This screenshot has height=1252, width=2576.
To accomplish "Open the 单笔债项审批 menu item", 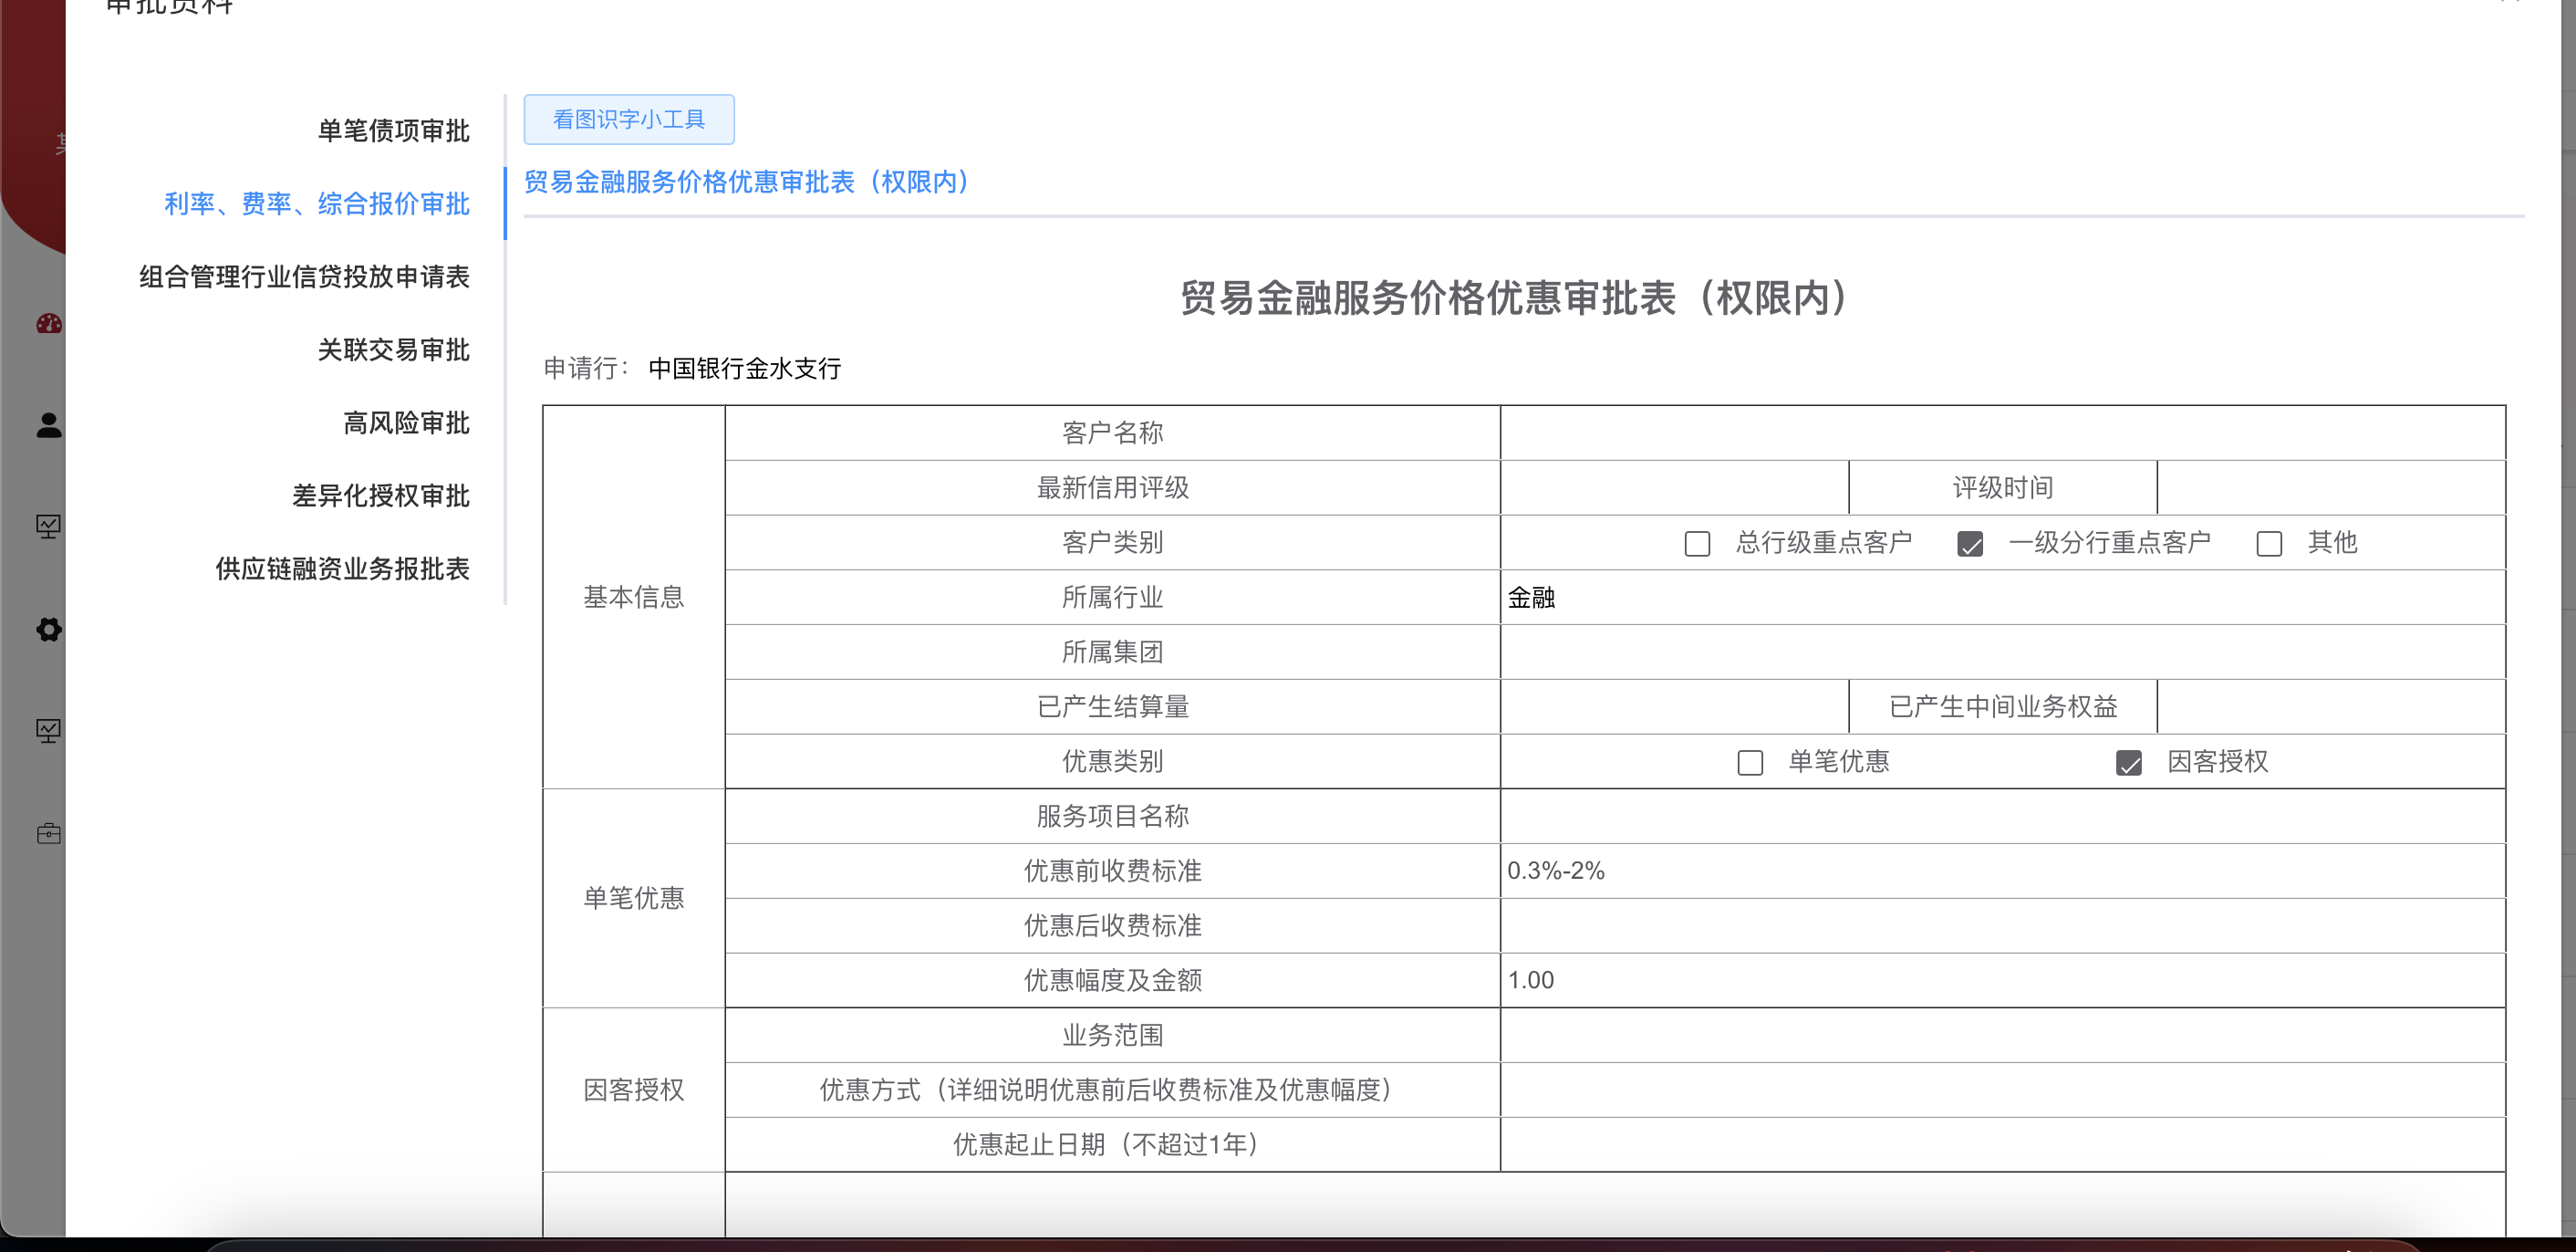I will point(393,131).
